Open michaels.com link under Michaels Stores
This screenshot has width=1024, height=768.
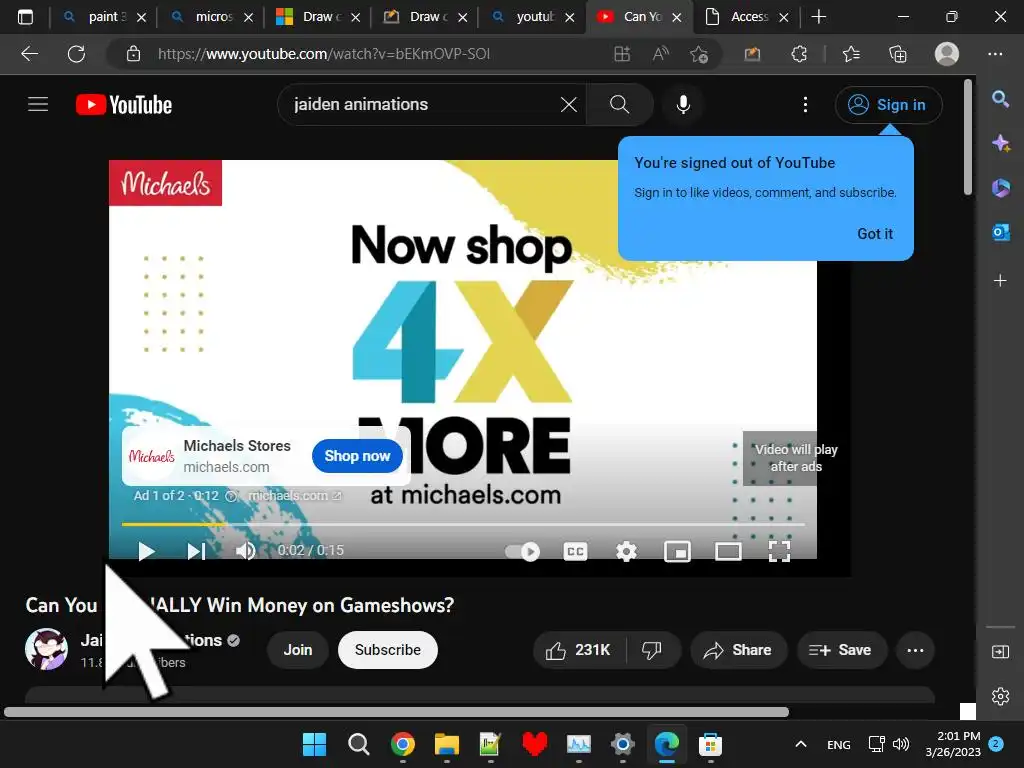click(226, 467)
